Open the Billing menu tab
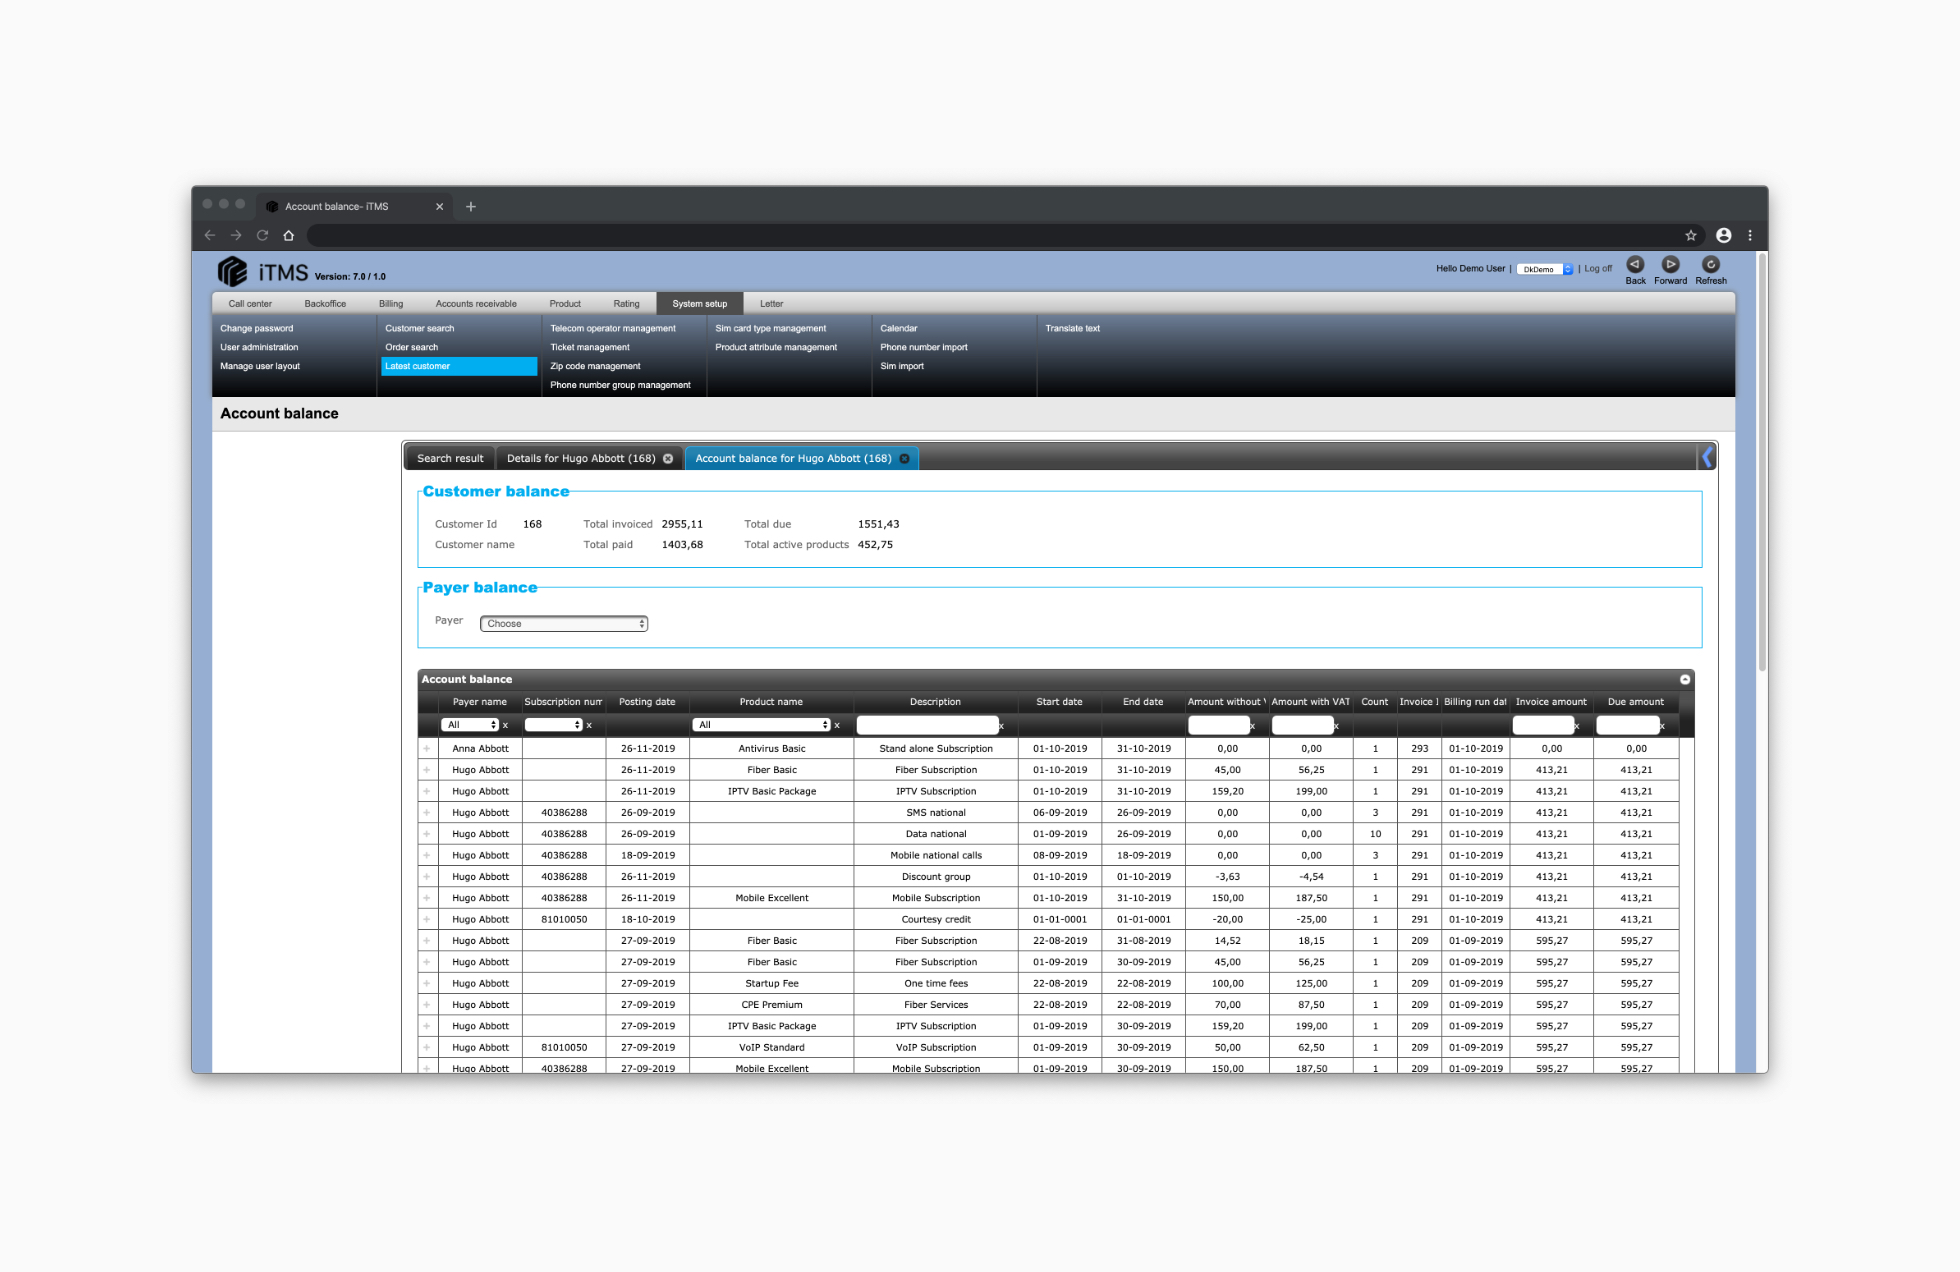 (391, 304)
